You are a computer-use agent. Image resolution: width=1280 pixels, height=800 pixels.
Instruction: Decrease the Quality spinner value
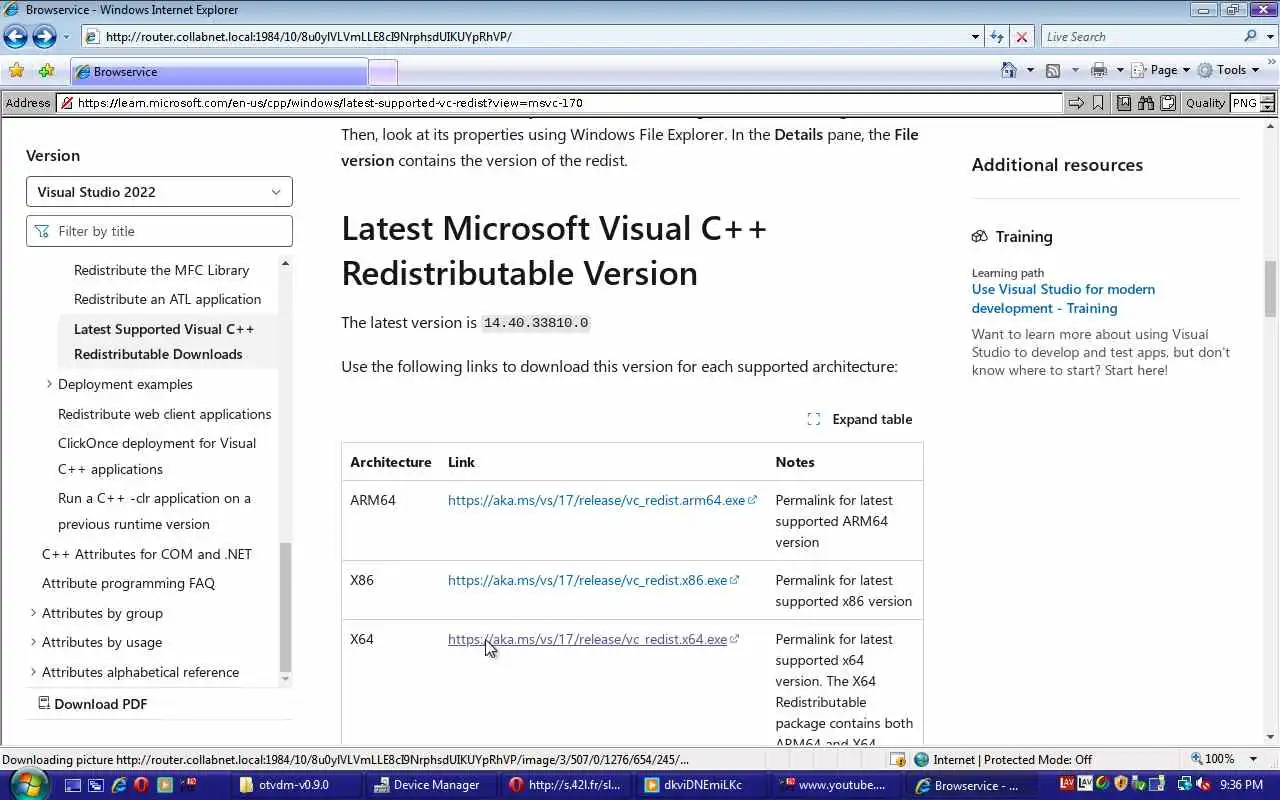coord(1268,108)
